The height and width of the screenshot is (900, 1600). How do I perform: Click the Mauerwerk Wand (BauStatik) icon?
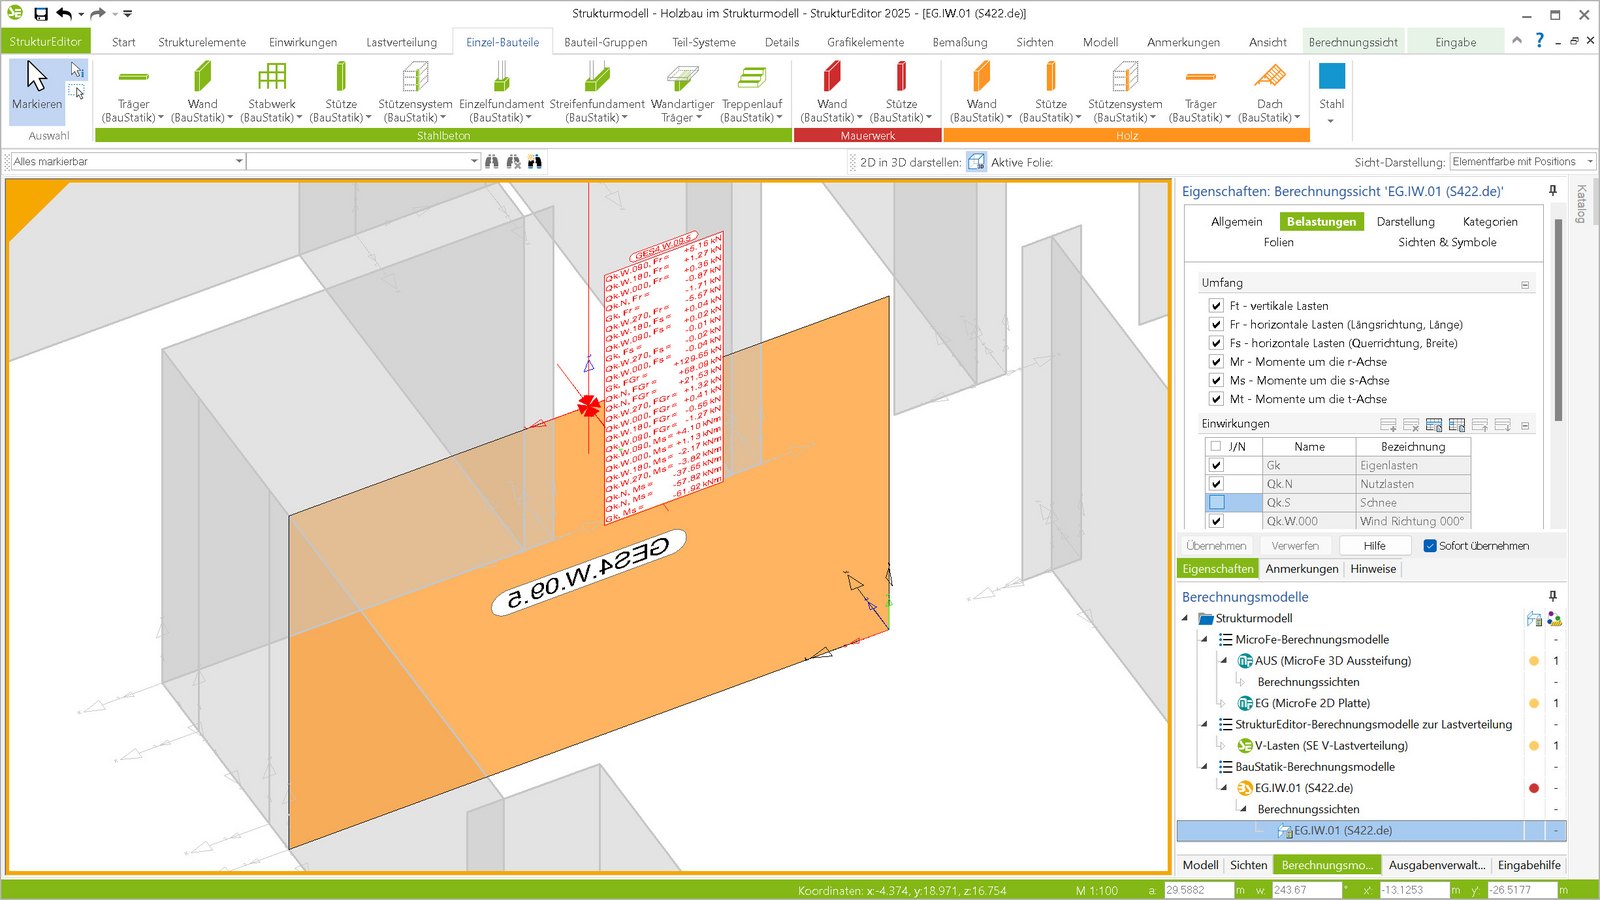[831, 78]
